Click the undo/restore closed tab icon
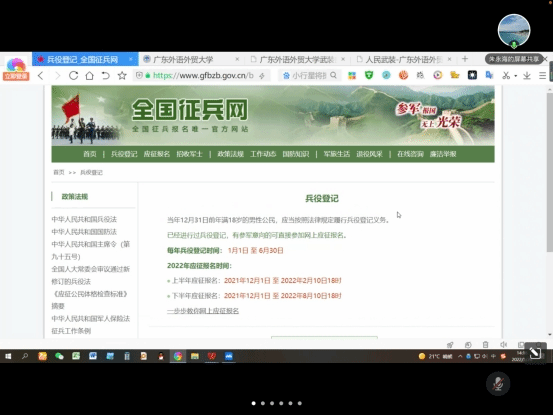Viewport: 553px width, 415px height. [x=105, y=75]
